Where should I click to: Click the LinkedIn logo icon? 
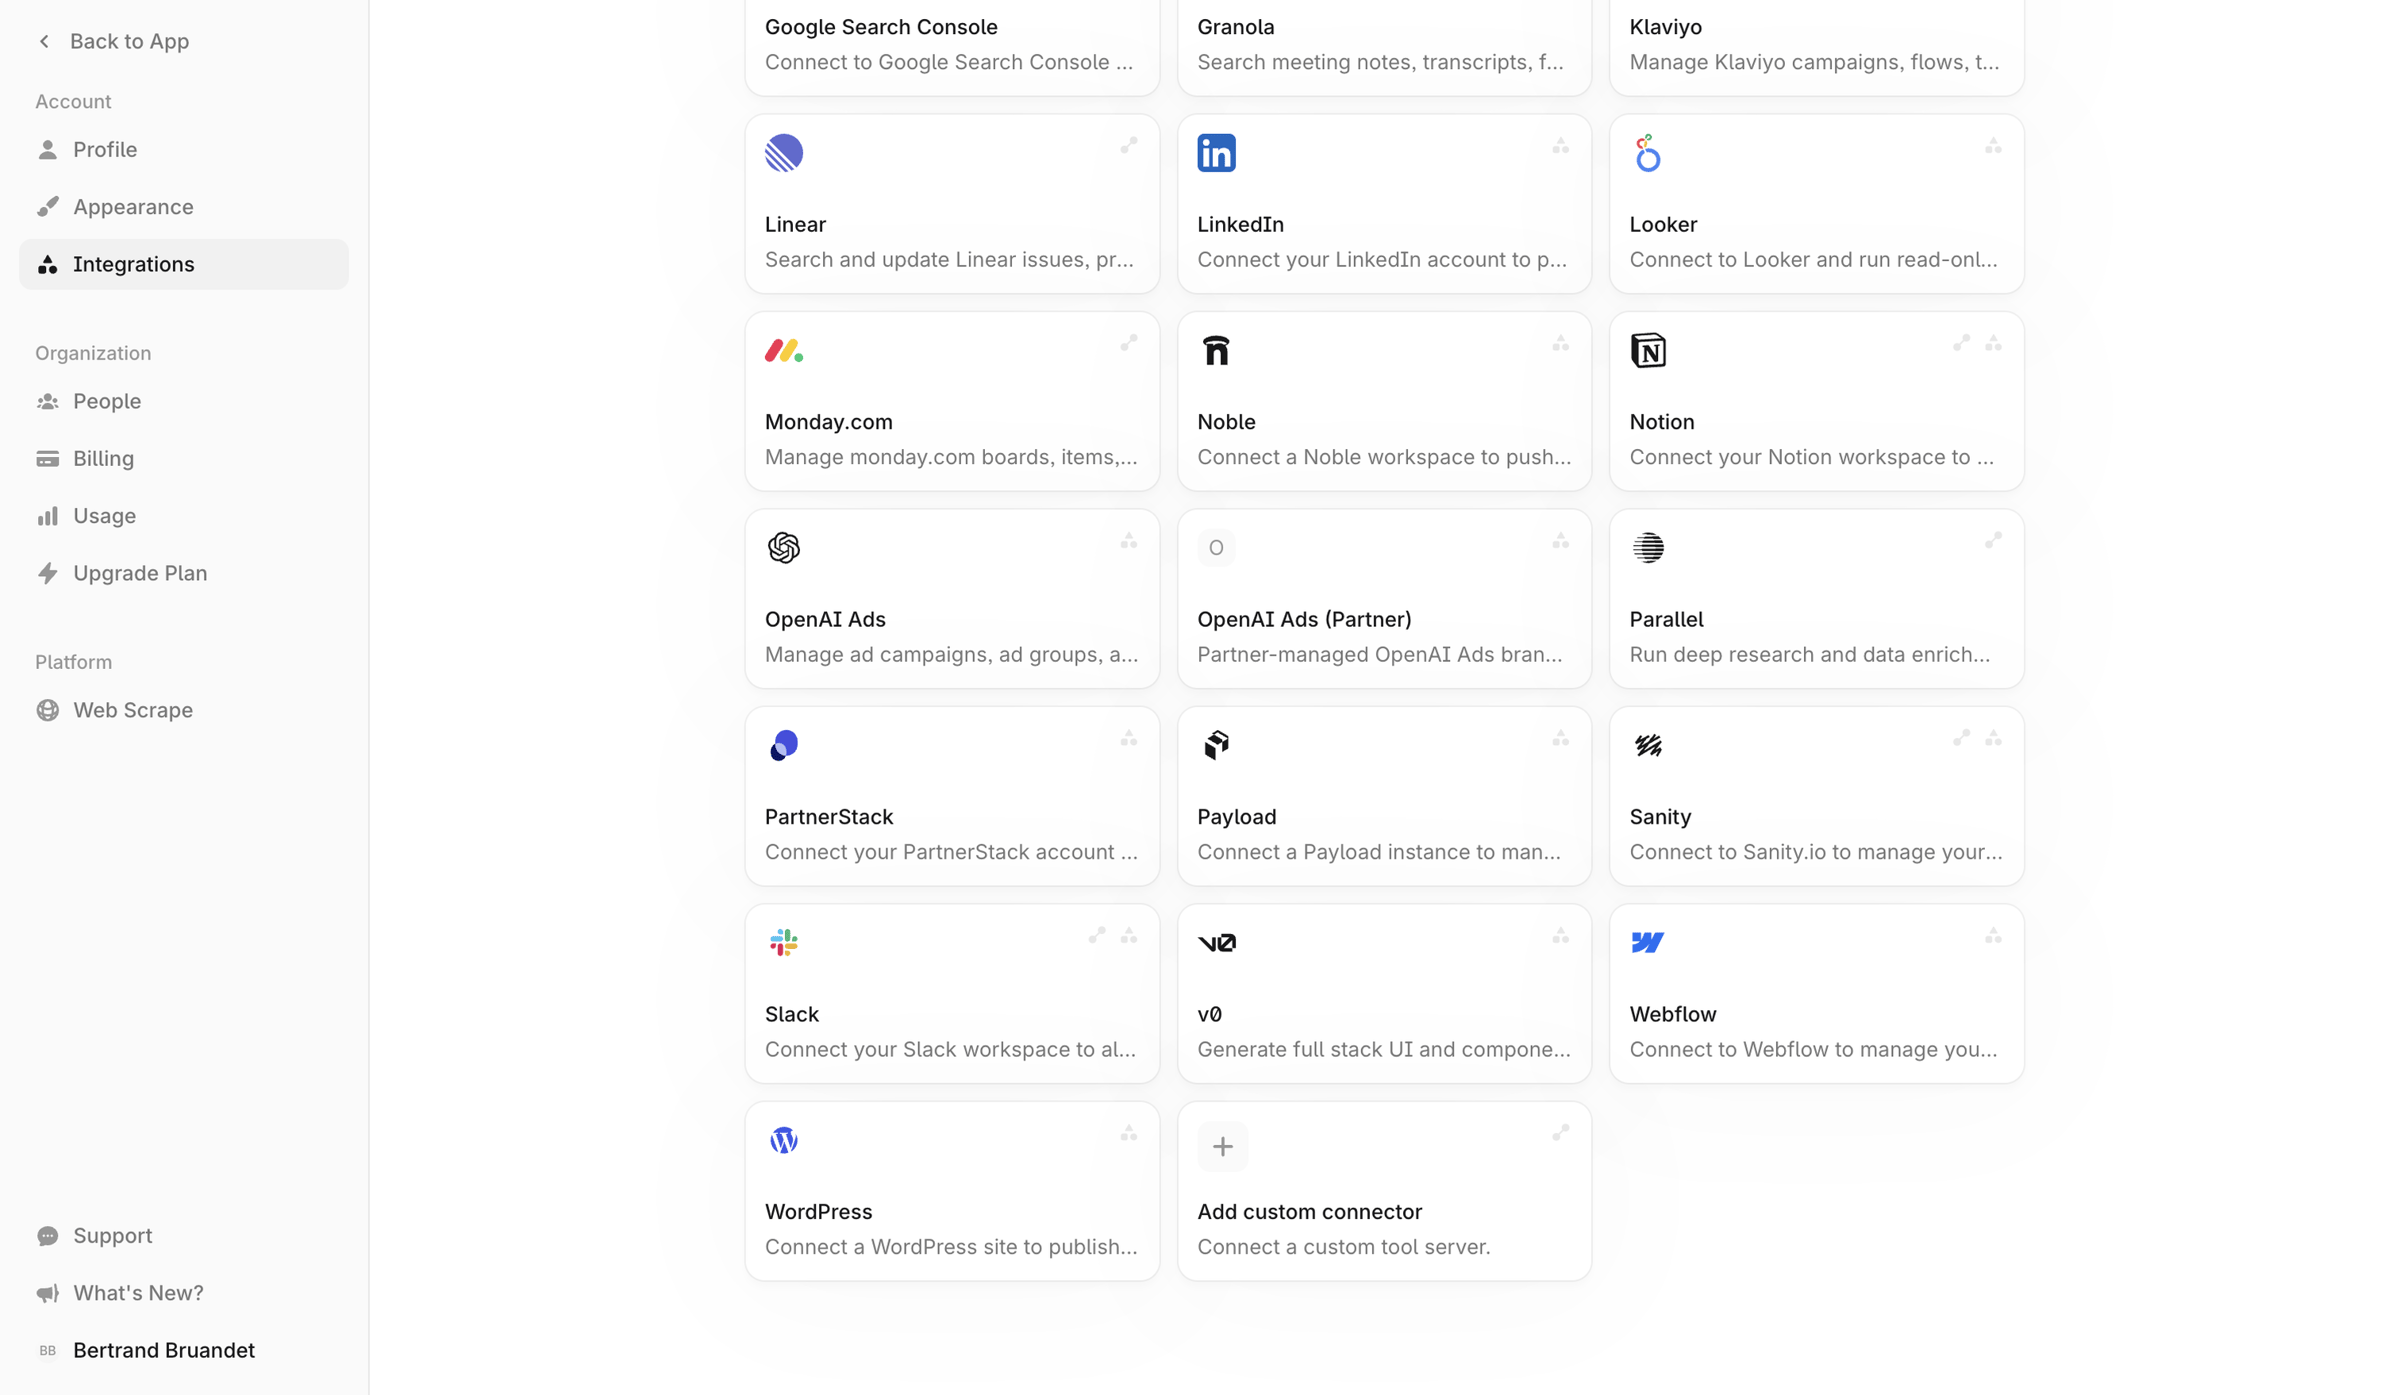(1216, 153)
